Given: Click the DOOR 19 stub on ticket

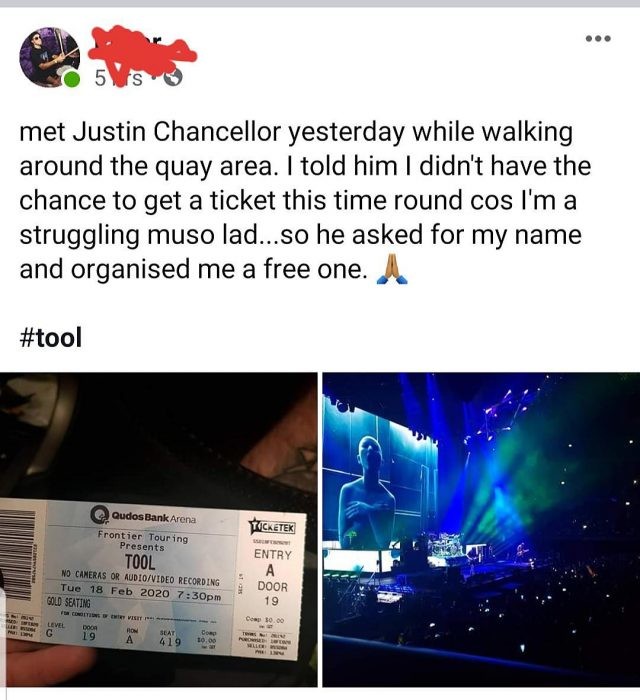Looking at the screenshot, I should pyautogui.click(x=271, y=593).
